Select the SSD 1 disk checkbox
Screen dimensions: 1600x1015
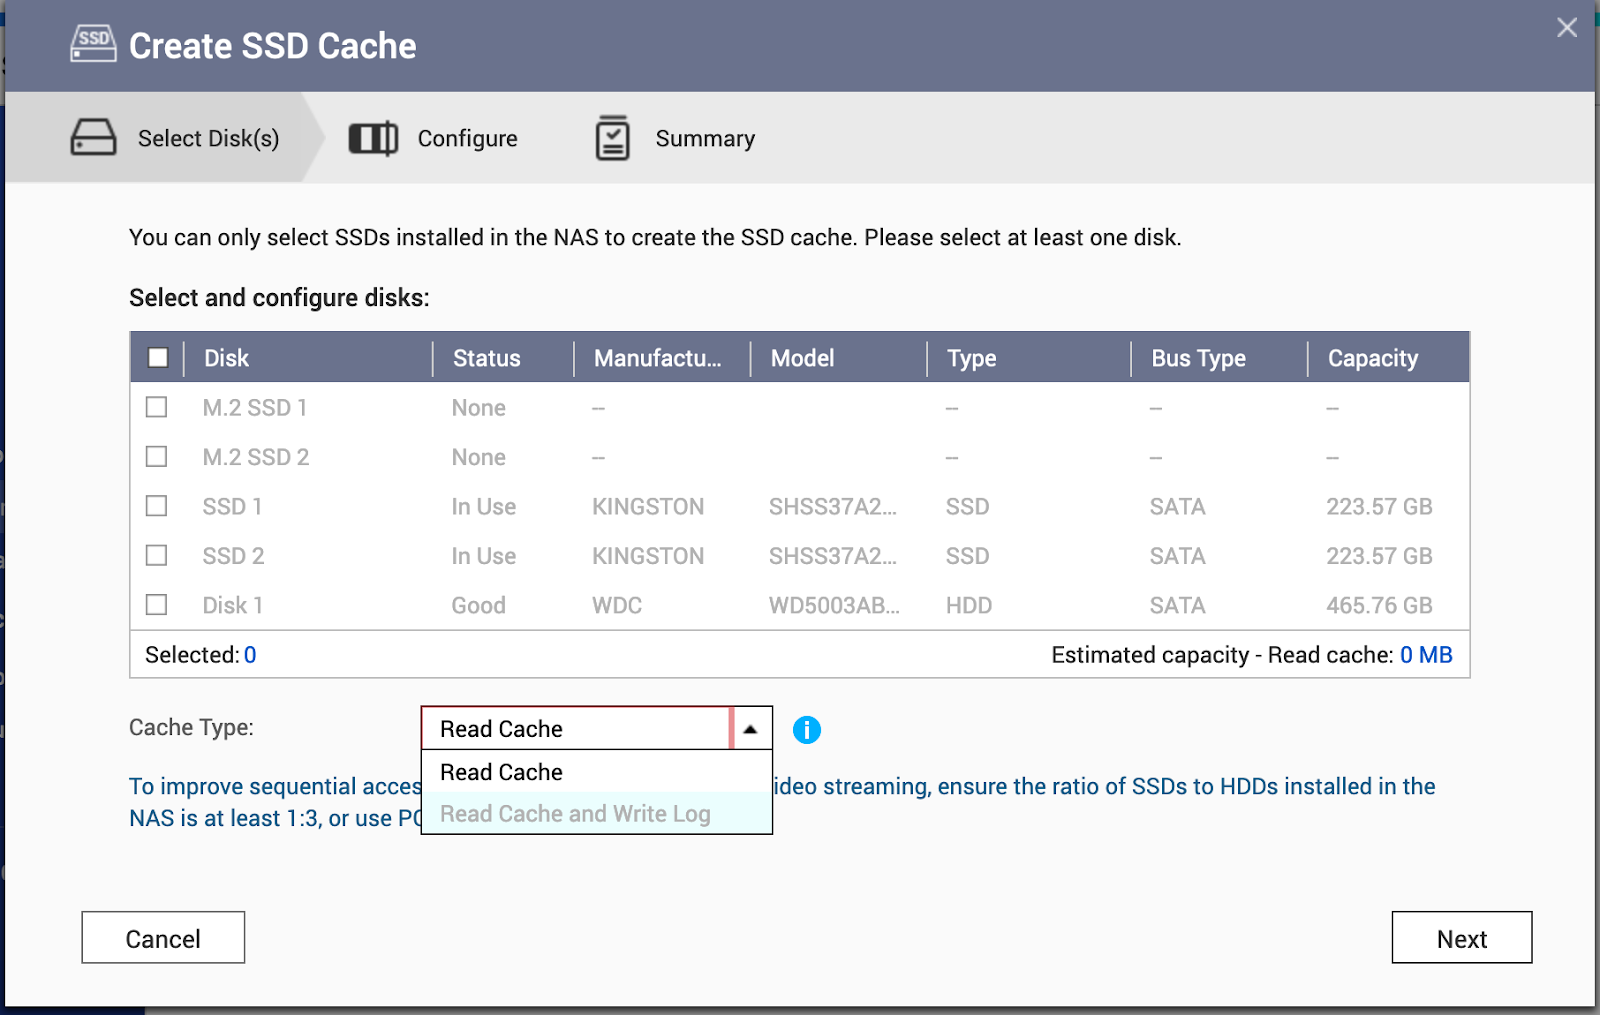coord(157,506)
